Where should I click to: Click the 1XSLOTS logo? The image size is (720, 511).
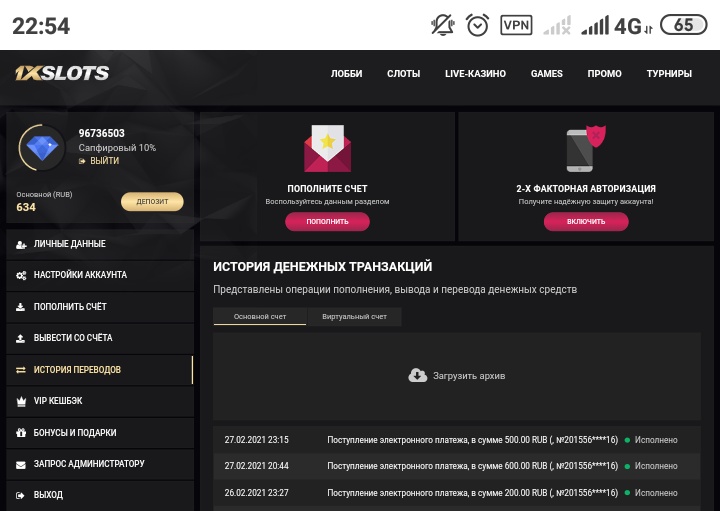tap(62, 73)
